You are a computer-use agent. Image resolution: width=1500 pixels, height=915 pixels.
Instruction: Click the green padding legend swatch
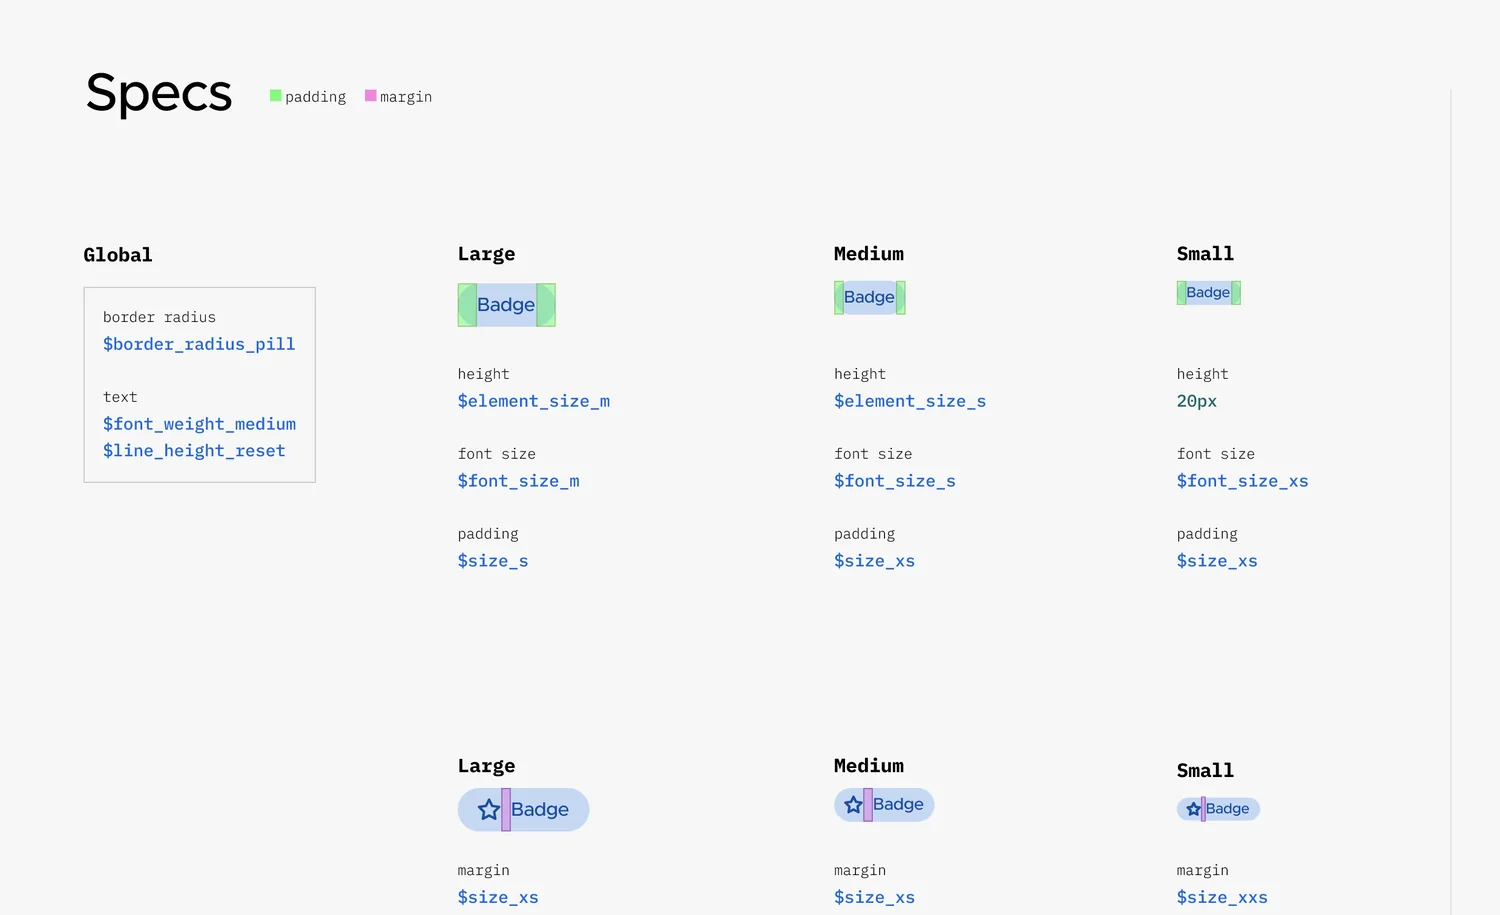click(275, 96)
